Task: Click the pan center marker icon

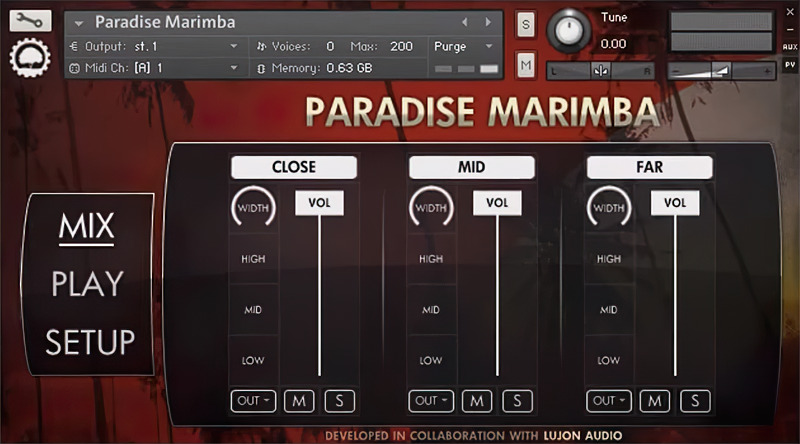Action: click(x=601, y=71)
